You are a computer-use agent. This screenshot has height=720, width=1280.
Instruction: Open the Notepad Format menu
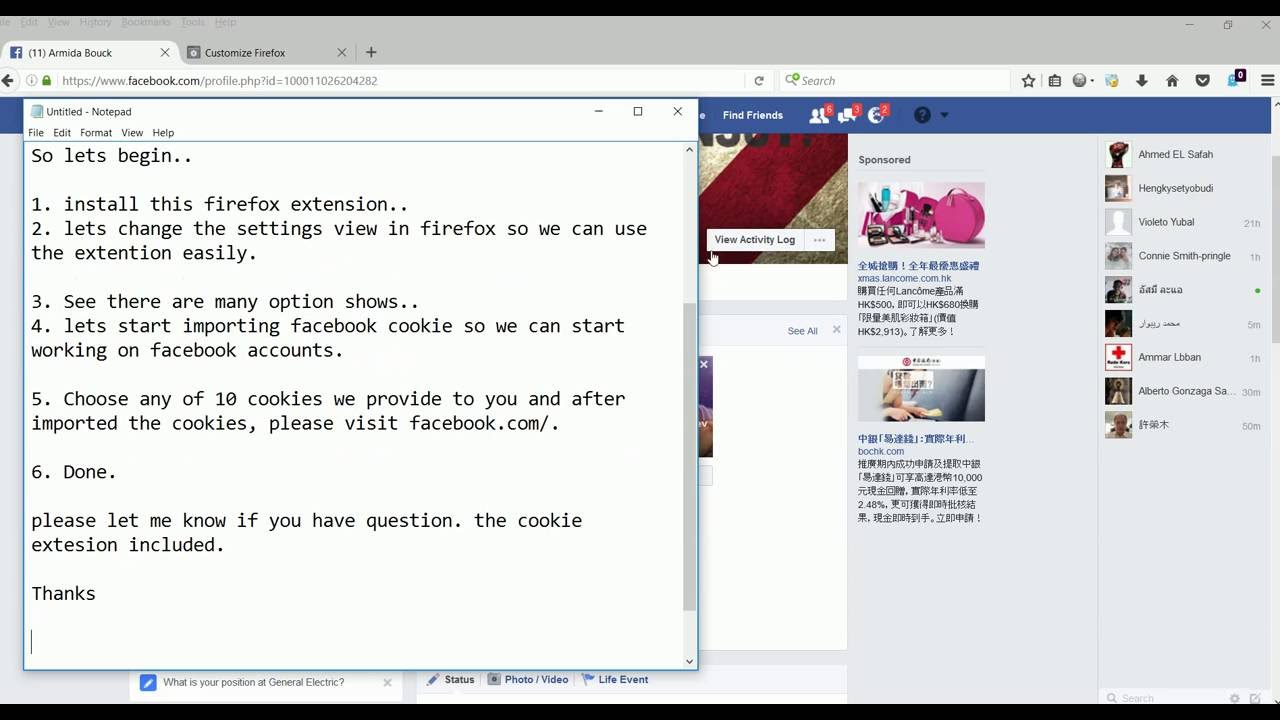(96, 132)
